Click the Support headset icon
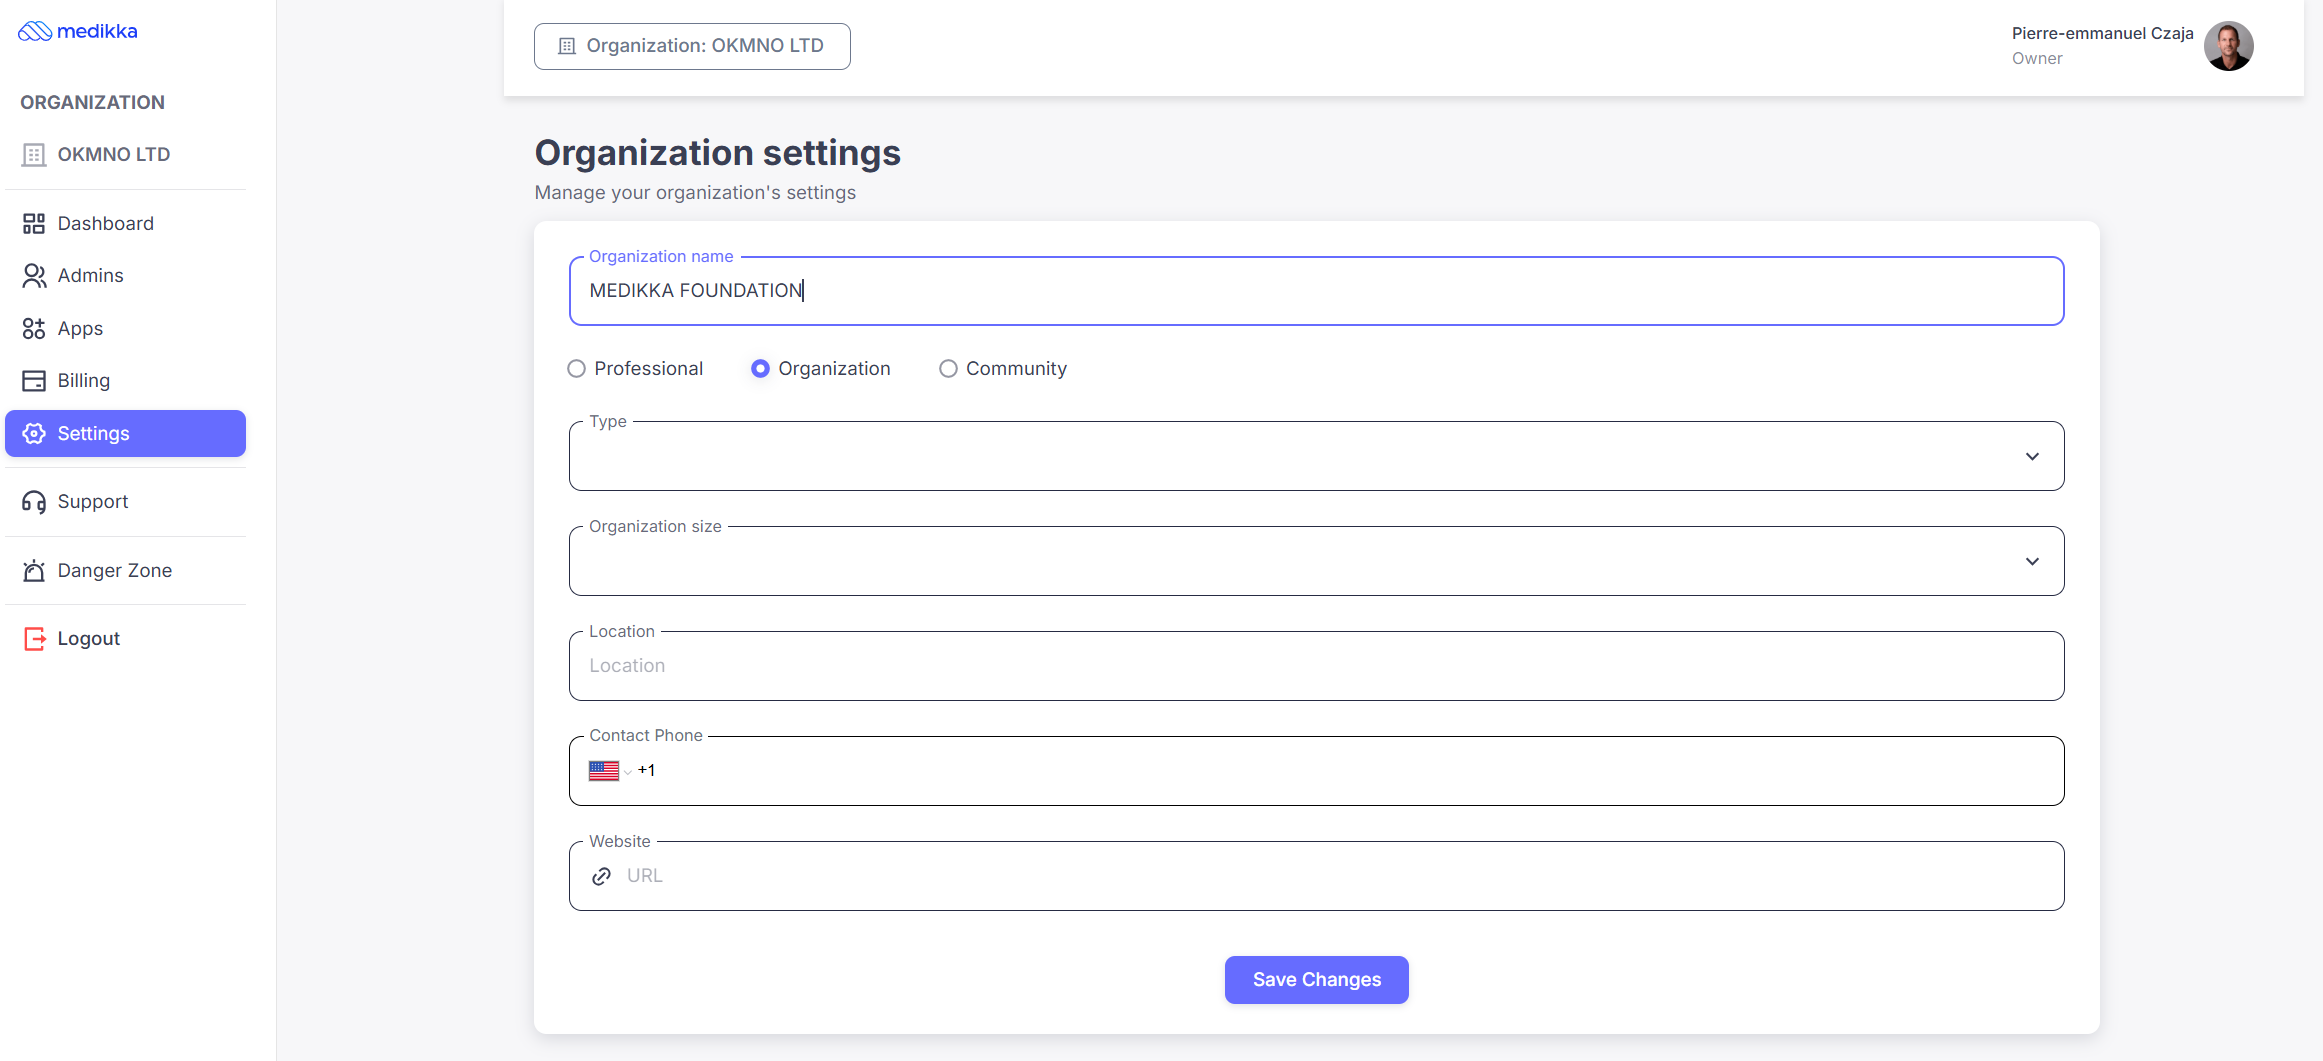The width and height of the screenshot is (2323, 1061). [x=34, y=502]
